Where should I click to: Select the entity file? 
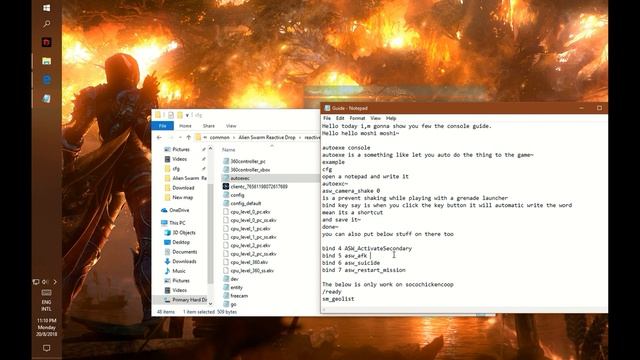pos(236,287)
